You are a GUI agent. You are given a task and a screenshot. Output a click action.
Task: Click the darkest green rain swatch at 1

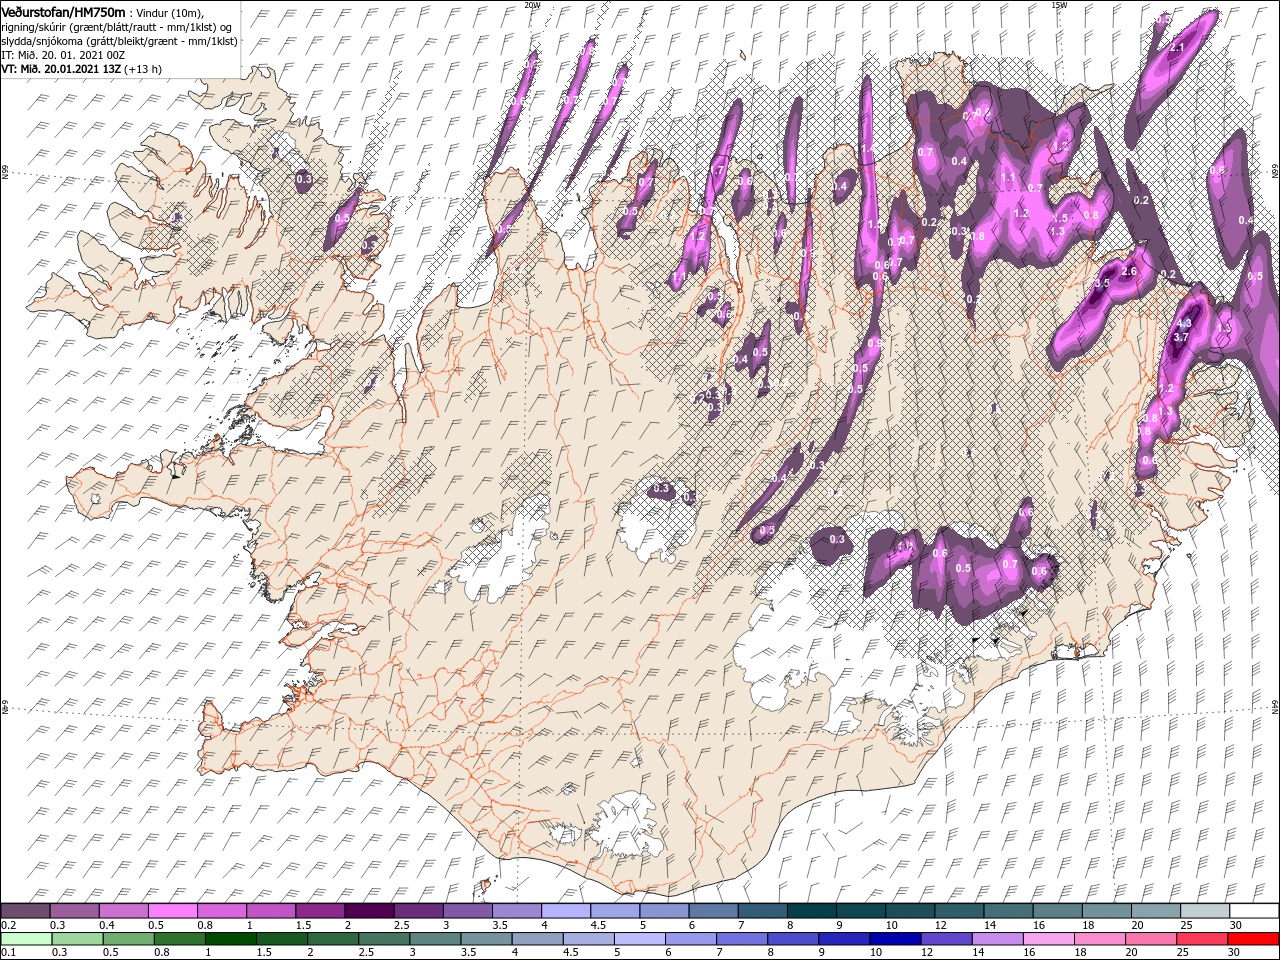[x=230, y=939]
